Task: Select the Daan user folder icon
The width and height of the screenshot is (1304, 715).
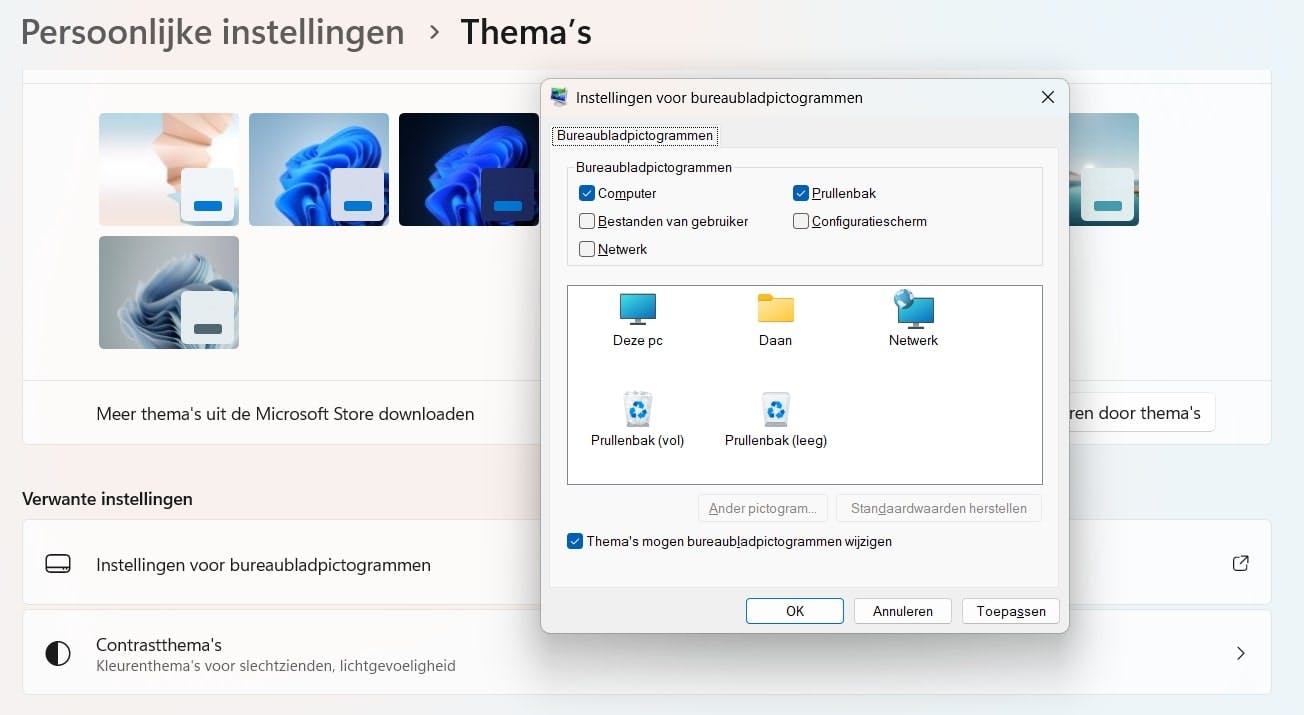Action: (x=775, y=315)
